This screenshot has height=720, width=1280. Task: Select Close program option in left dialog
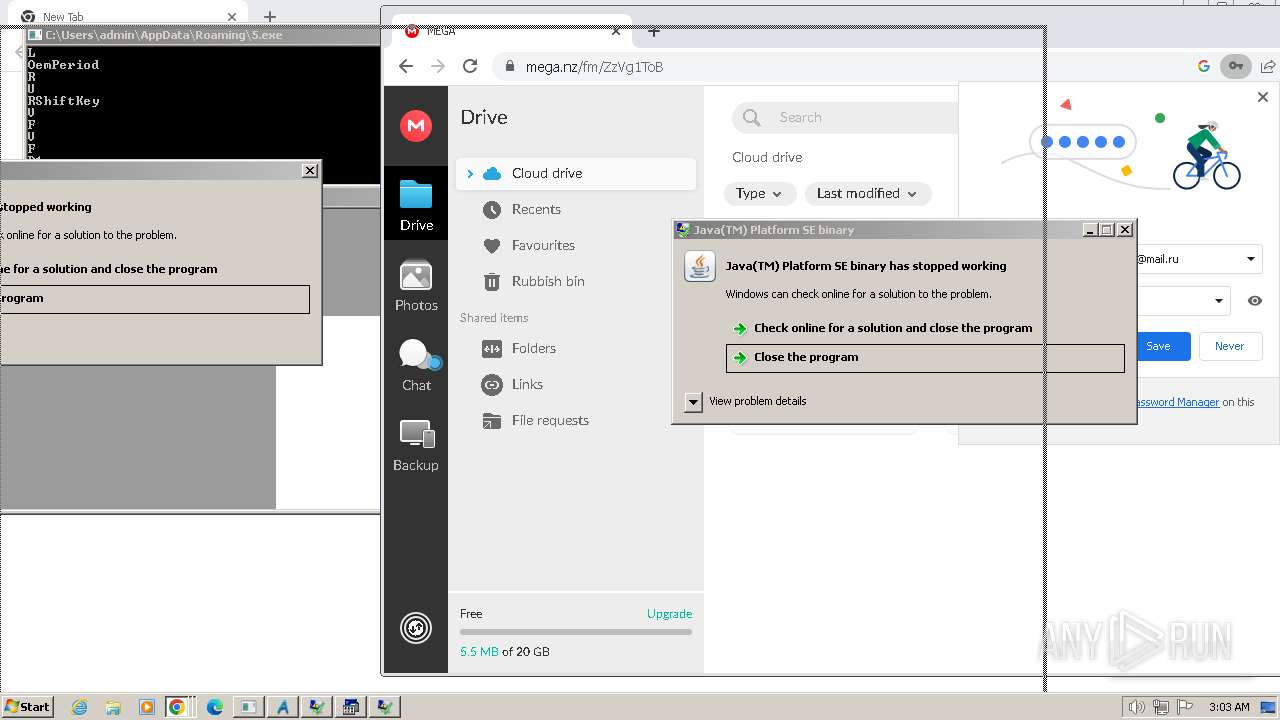pyautogui.click(x=154, y=299)
